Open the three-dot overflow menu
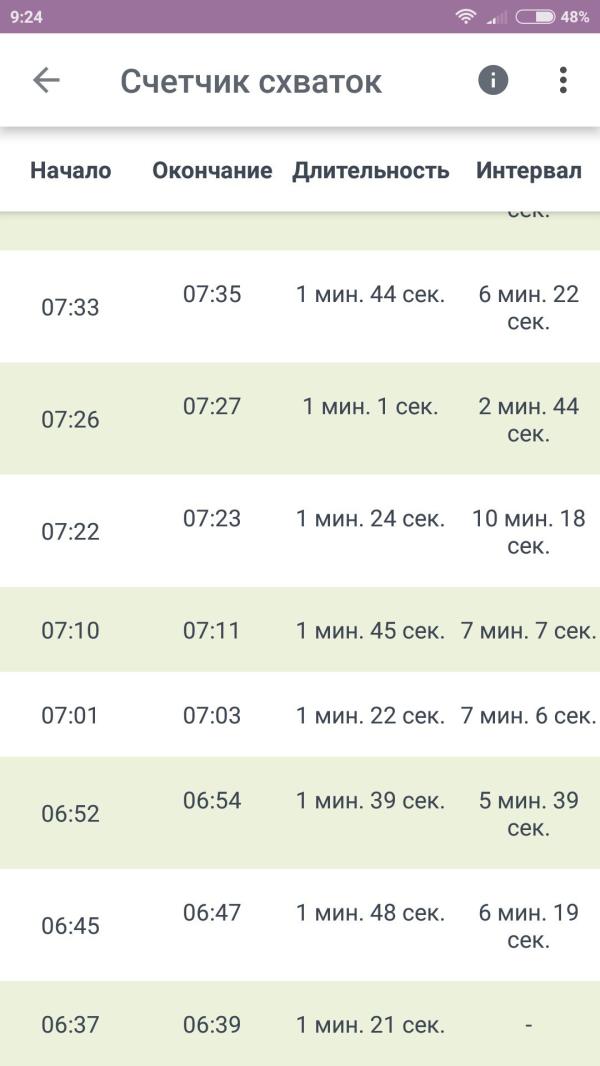The width and height of the screenshot is (600, 1066). (563, 80)
